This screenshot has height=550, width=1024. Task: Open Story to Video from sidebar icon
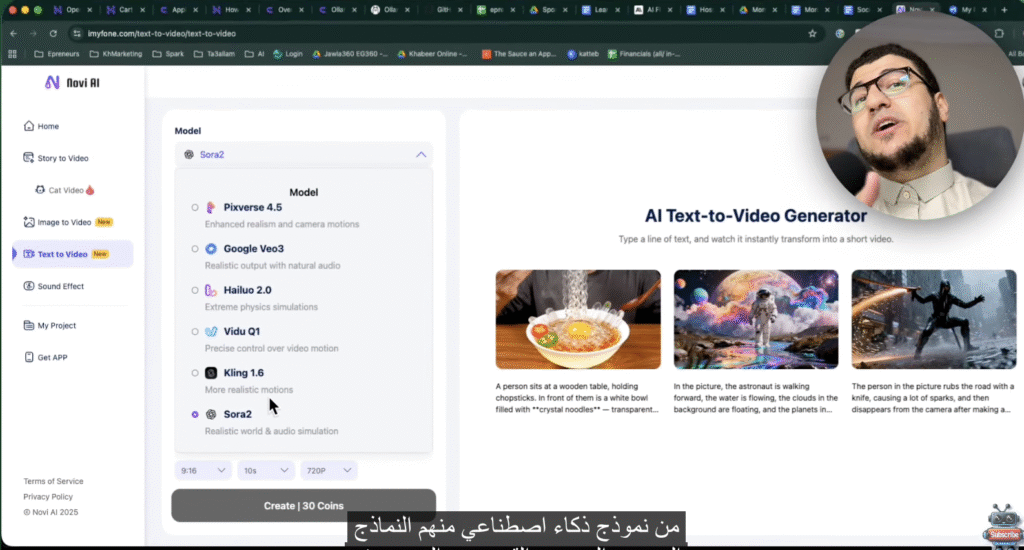(29, 158)
